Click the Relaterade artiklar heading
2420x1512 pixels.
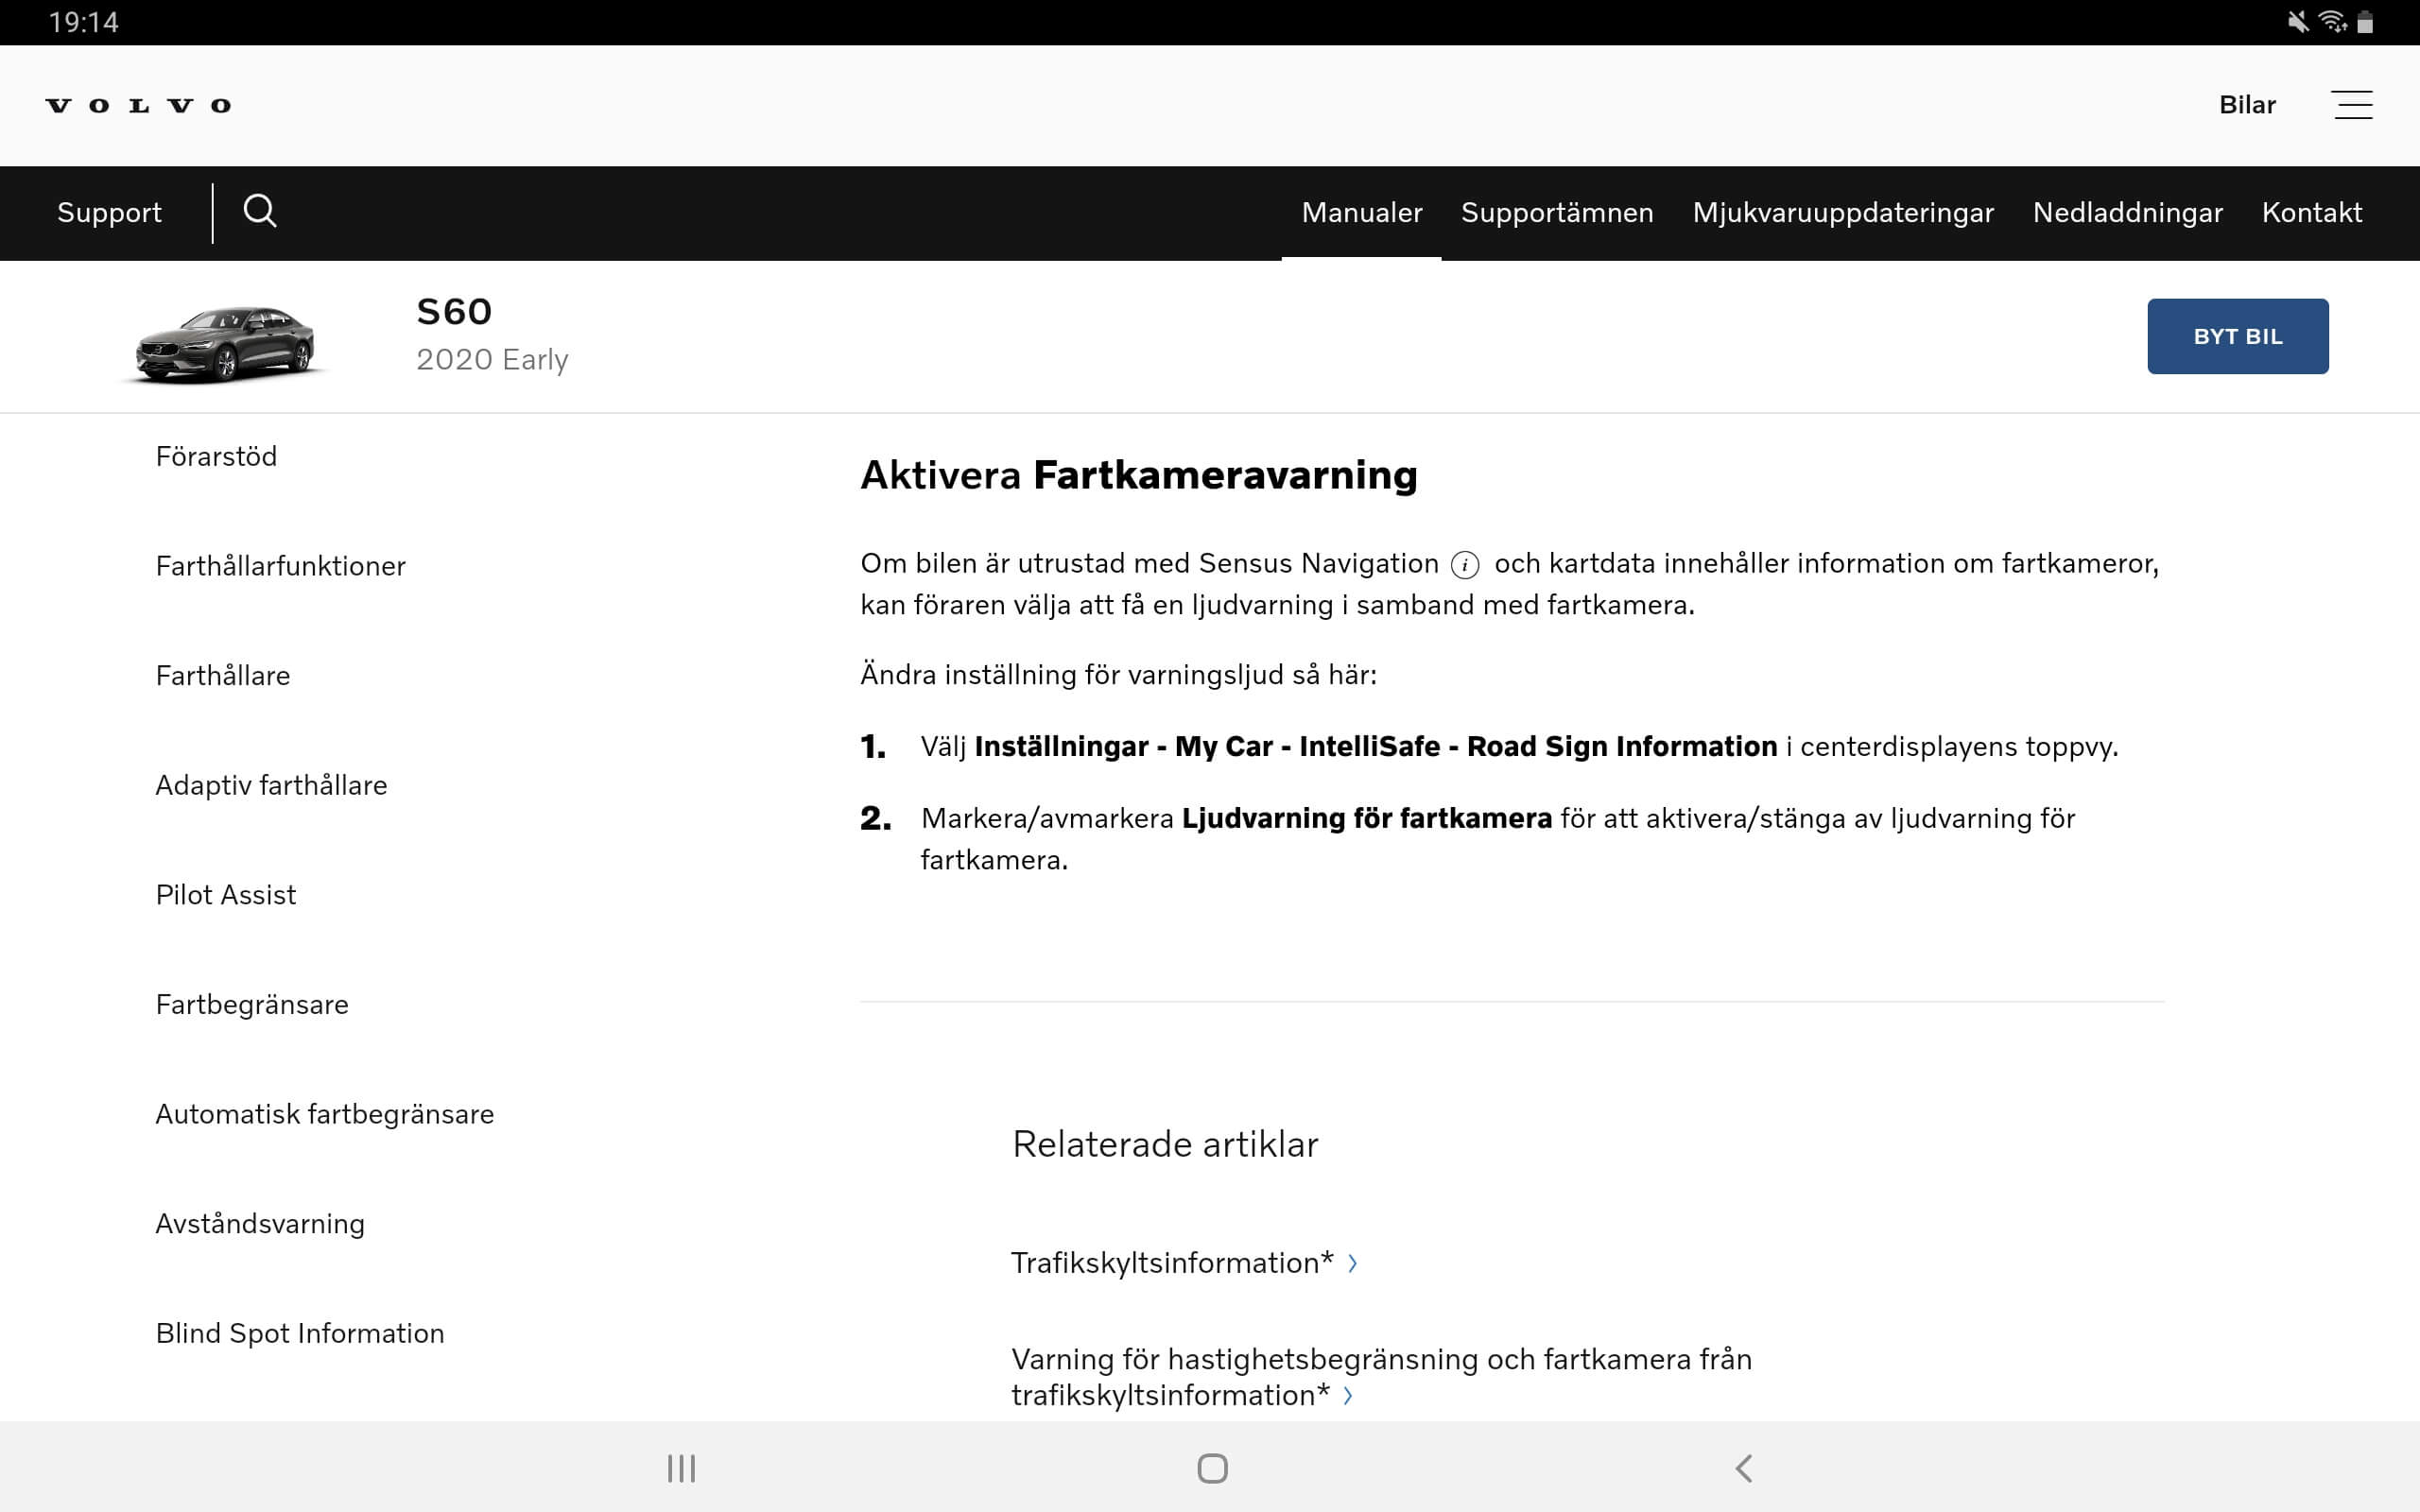[x=1165, y=1144]
